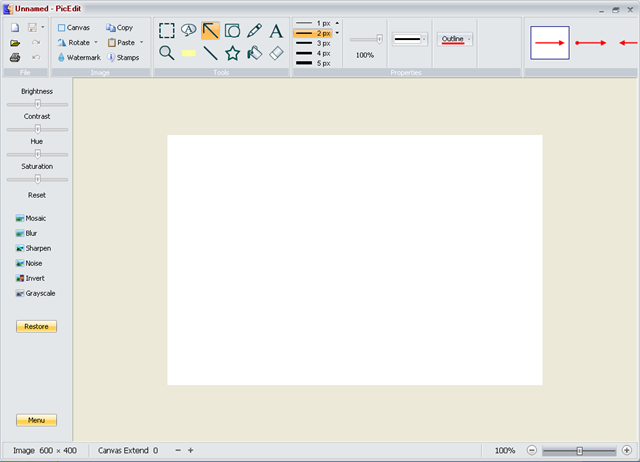The image size is (640, 462).
Task: Open the line style dropdown
Action: (424, 40)
